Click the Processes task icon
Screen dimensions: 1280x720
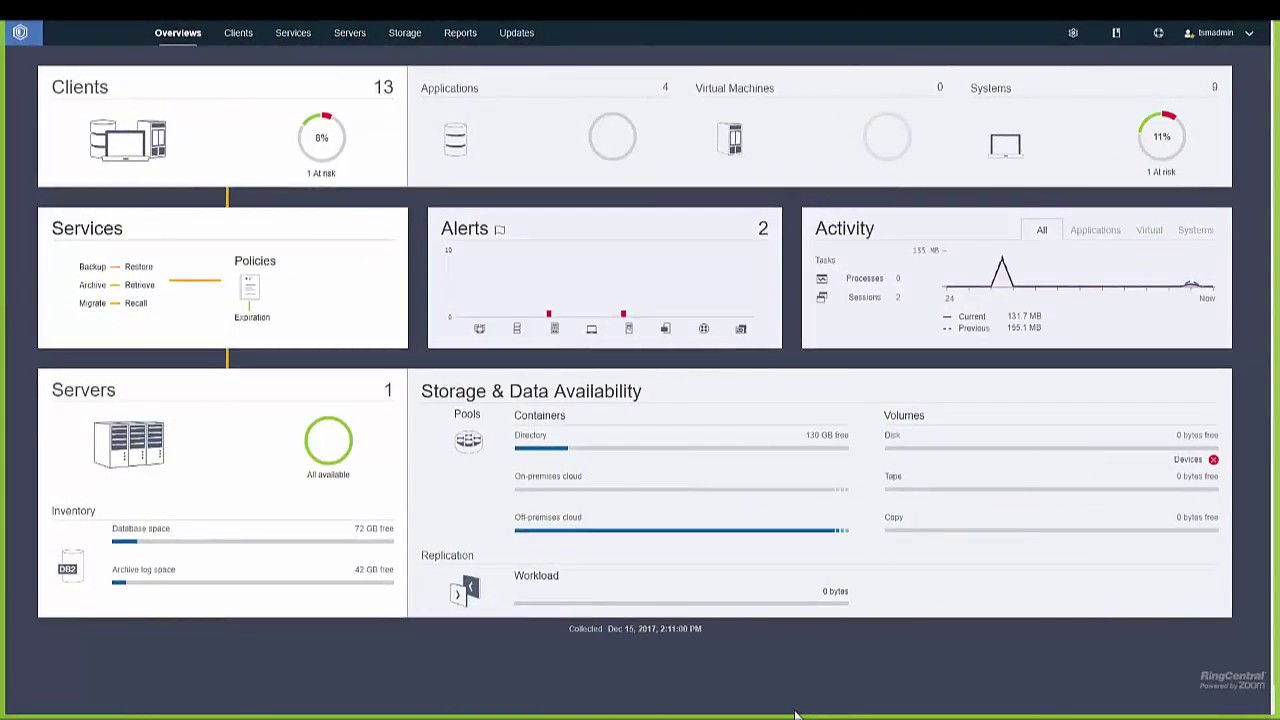point(822,279)
